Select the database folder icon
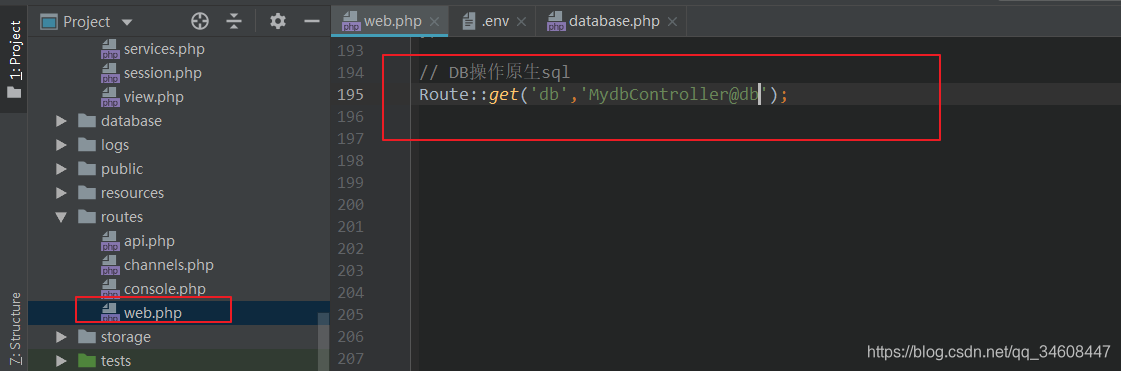The image size is (1121, 371). click(87, 121)
